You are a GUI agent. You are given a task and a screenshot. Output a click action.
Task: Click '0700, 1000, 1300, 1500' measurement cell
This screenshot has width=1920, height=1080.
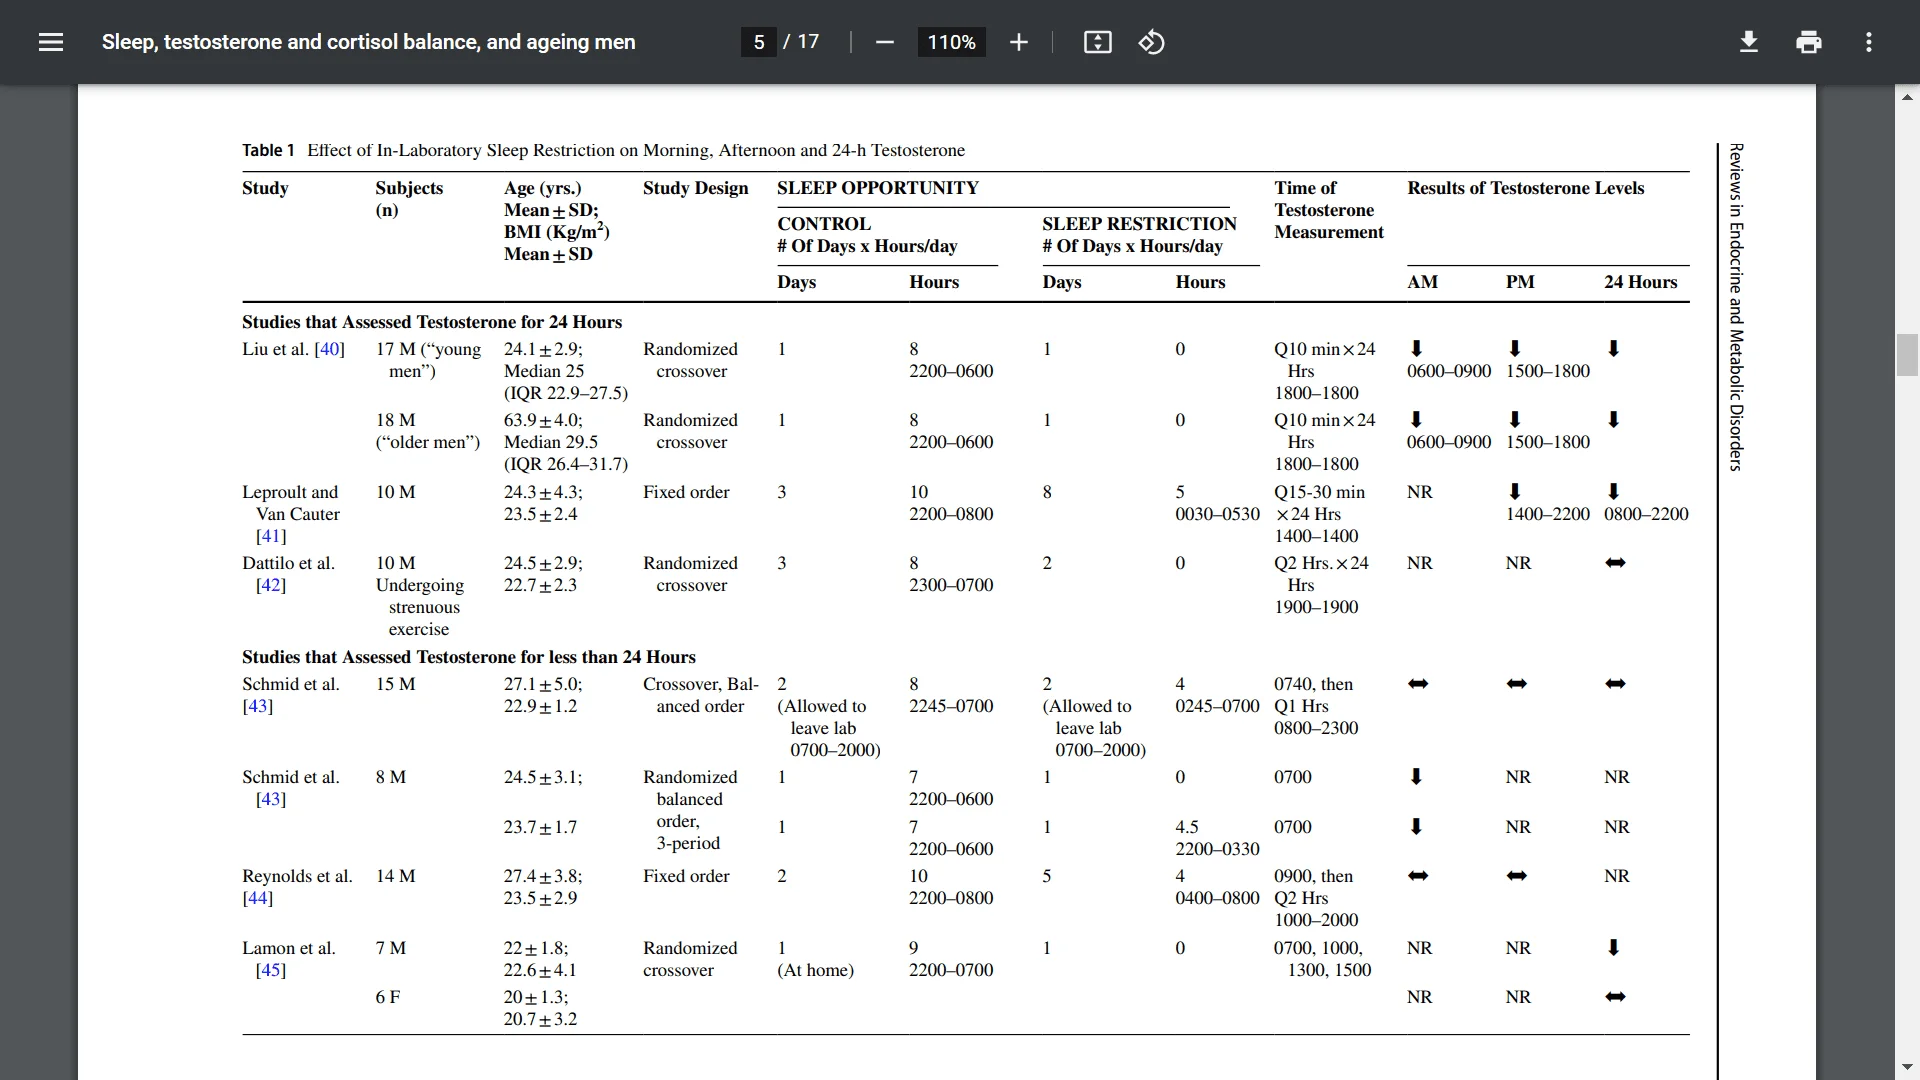point(1322,959)
